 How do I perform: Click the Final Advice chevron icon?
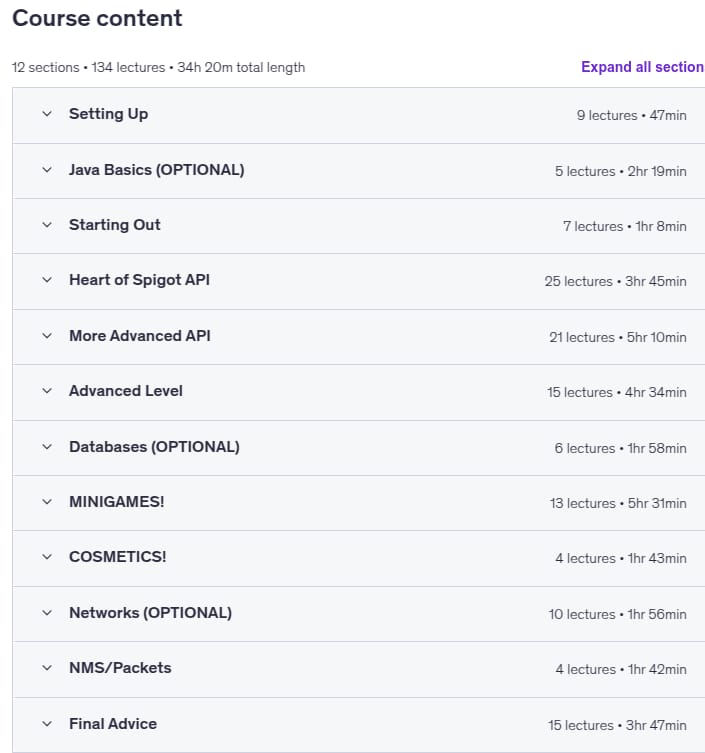(47, 724)
